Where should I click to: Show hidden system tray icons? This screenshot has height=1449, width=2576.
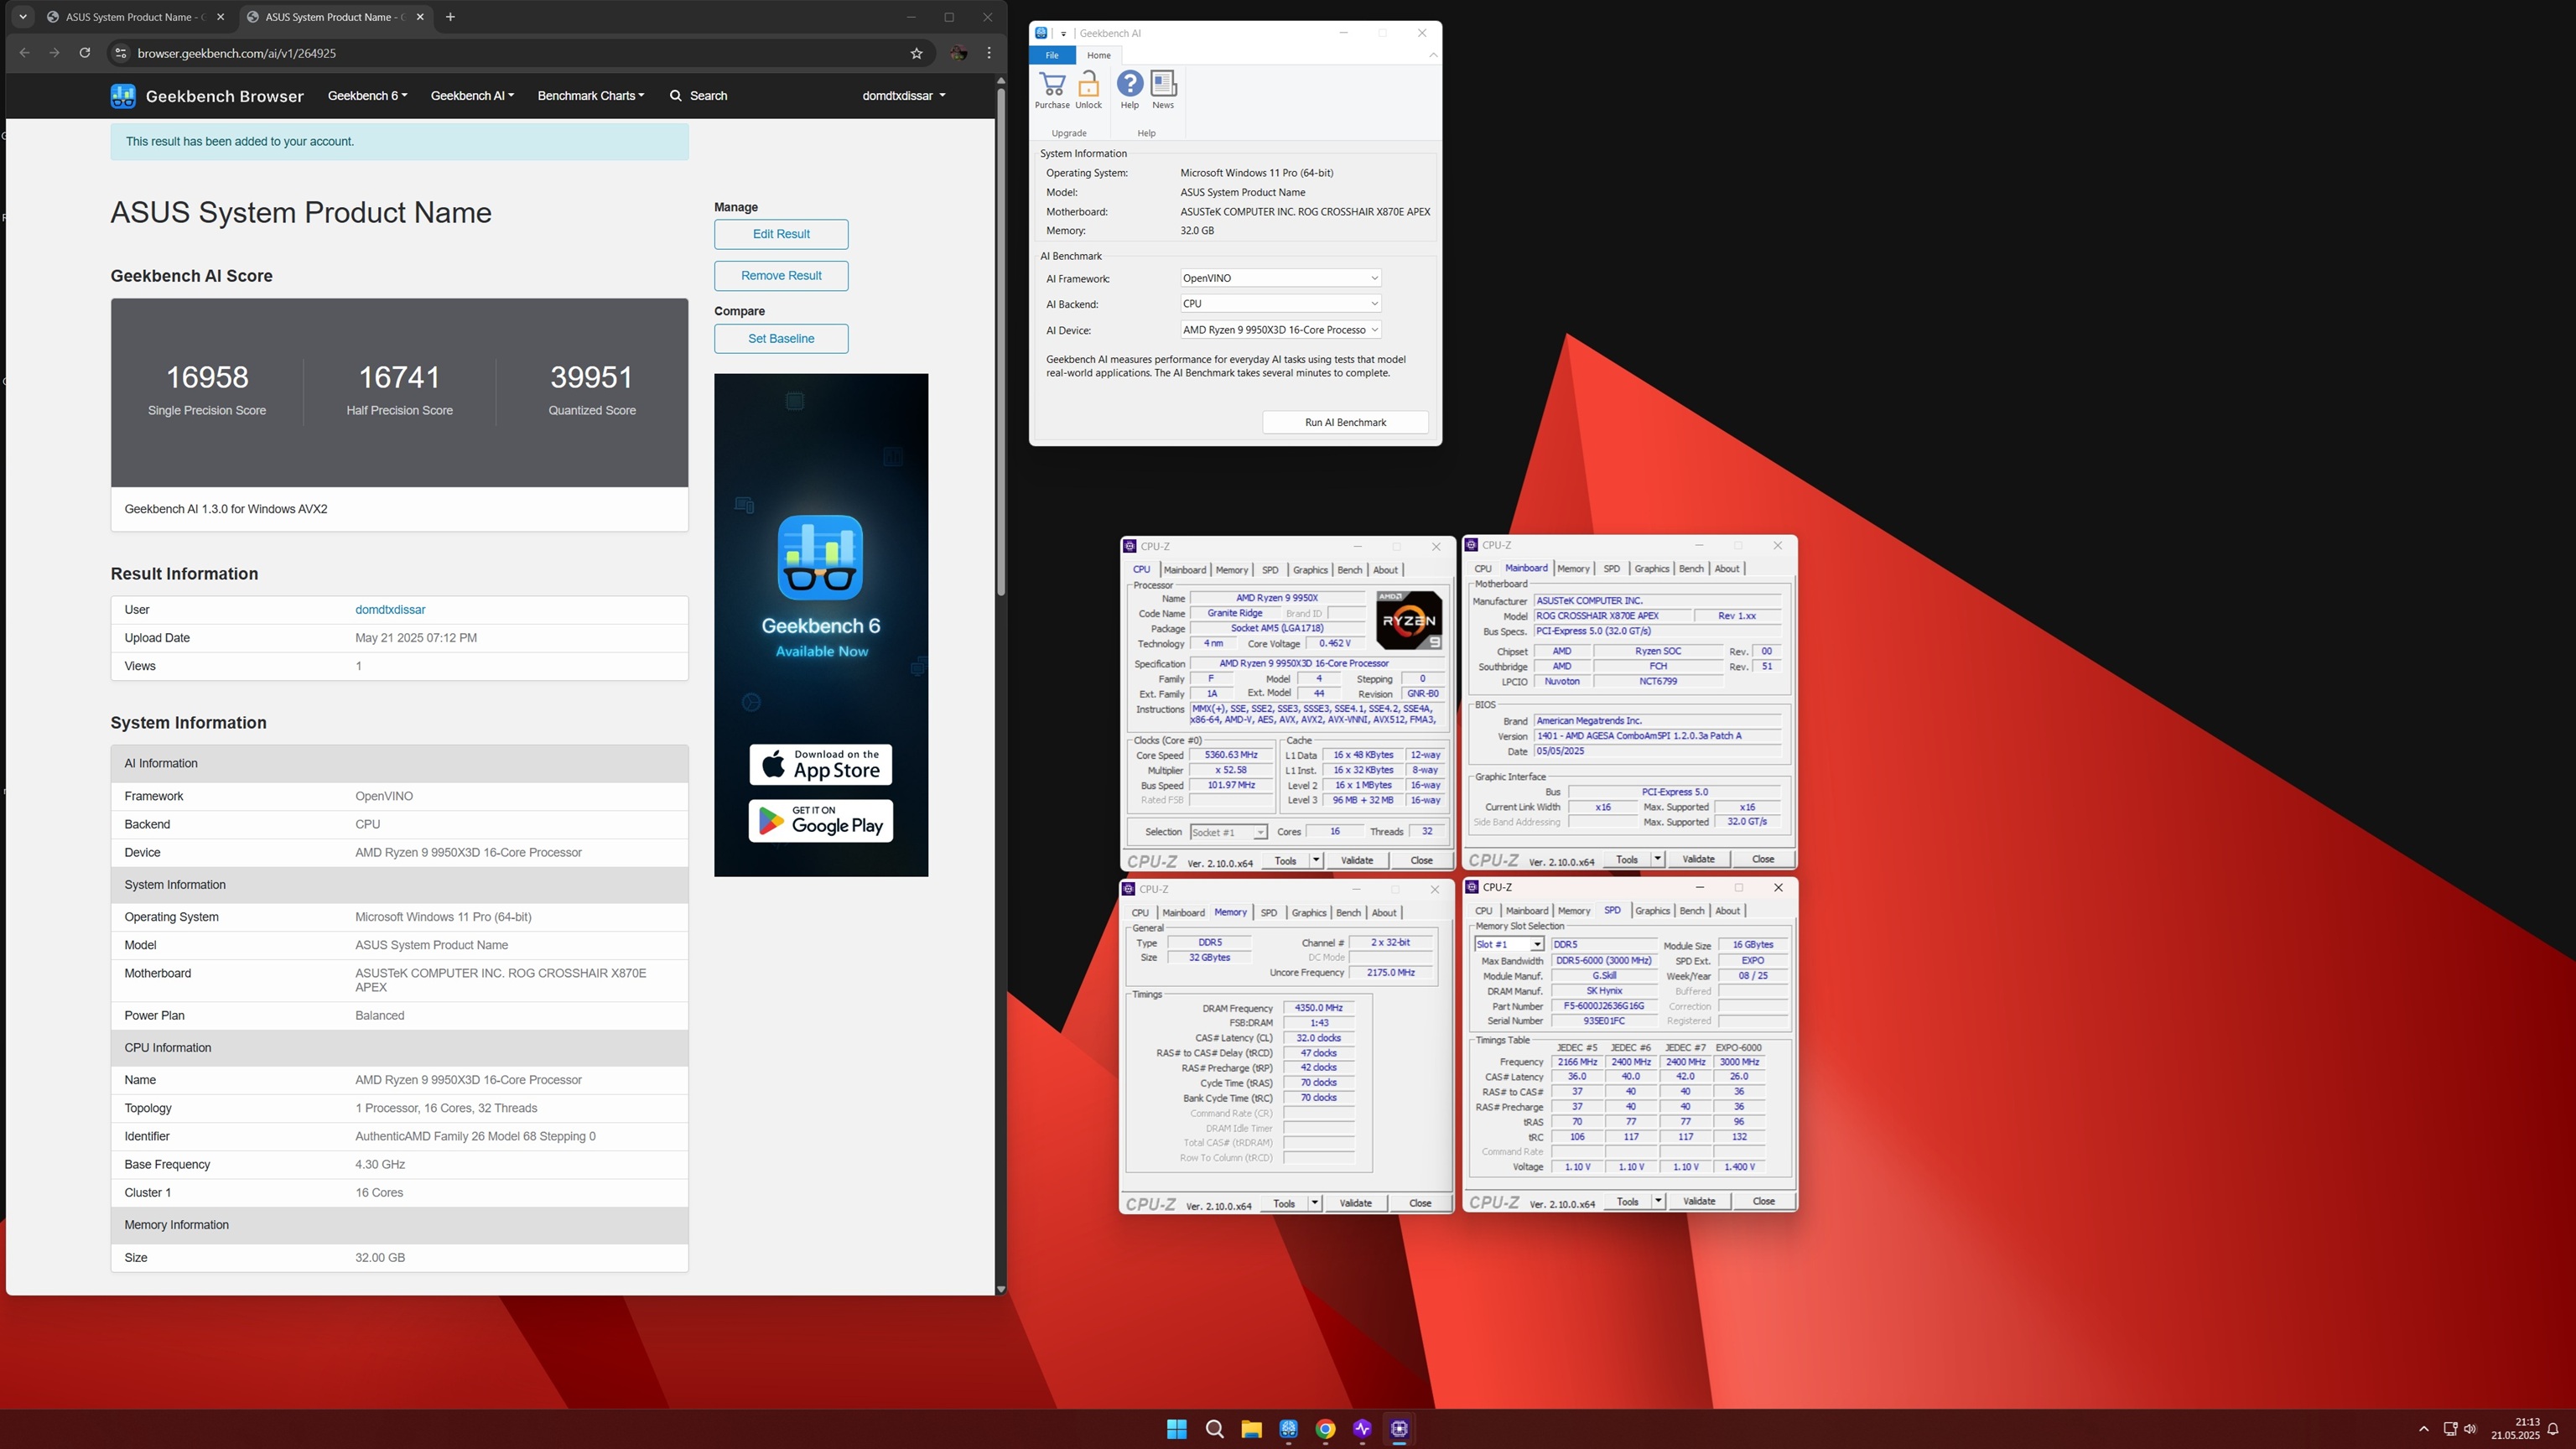[2423, 1429]
